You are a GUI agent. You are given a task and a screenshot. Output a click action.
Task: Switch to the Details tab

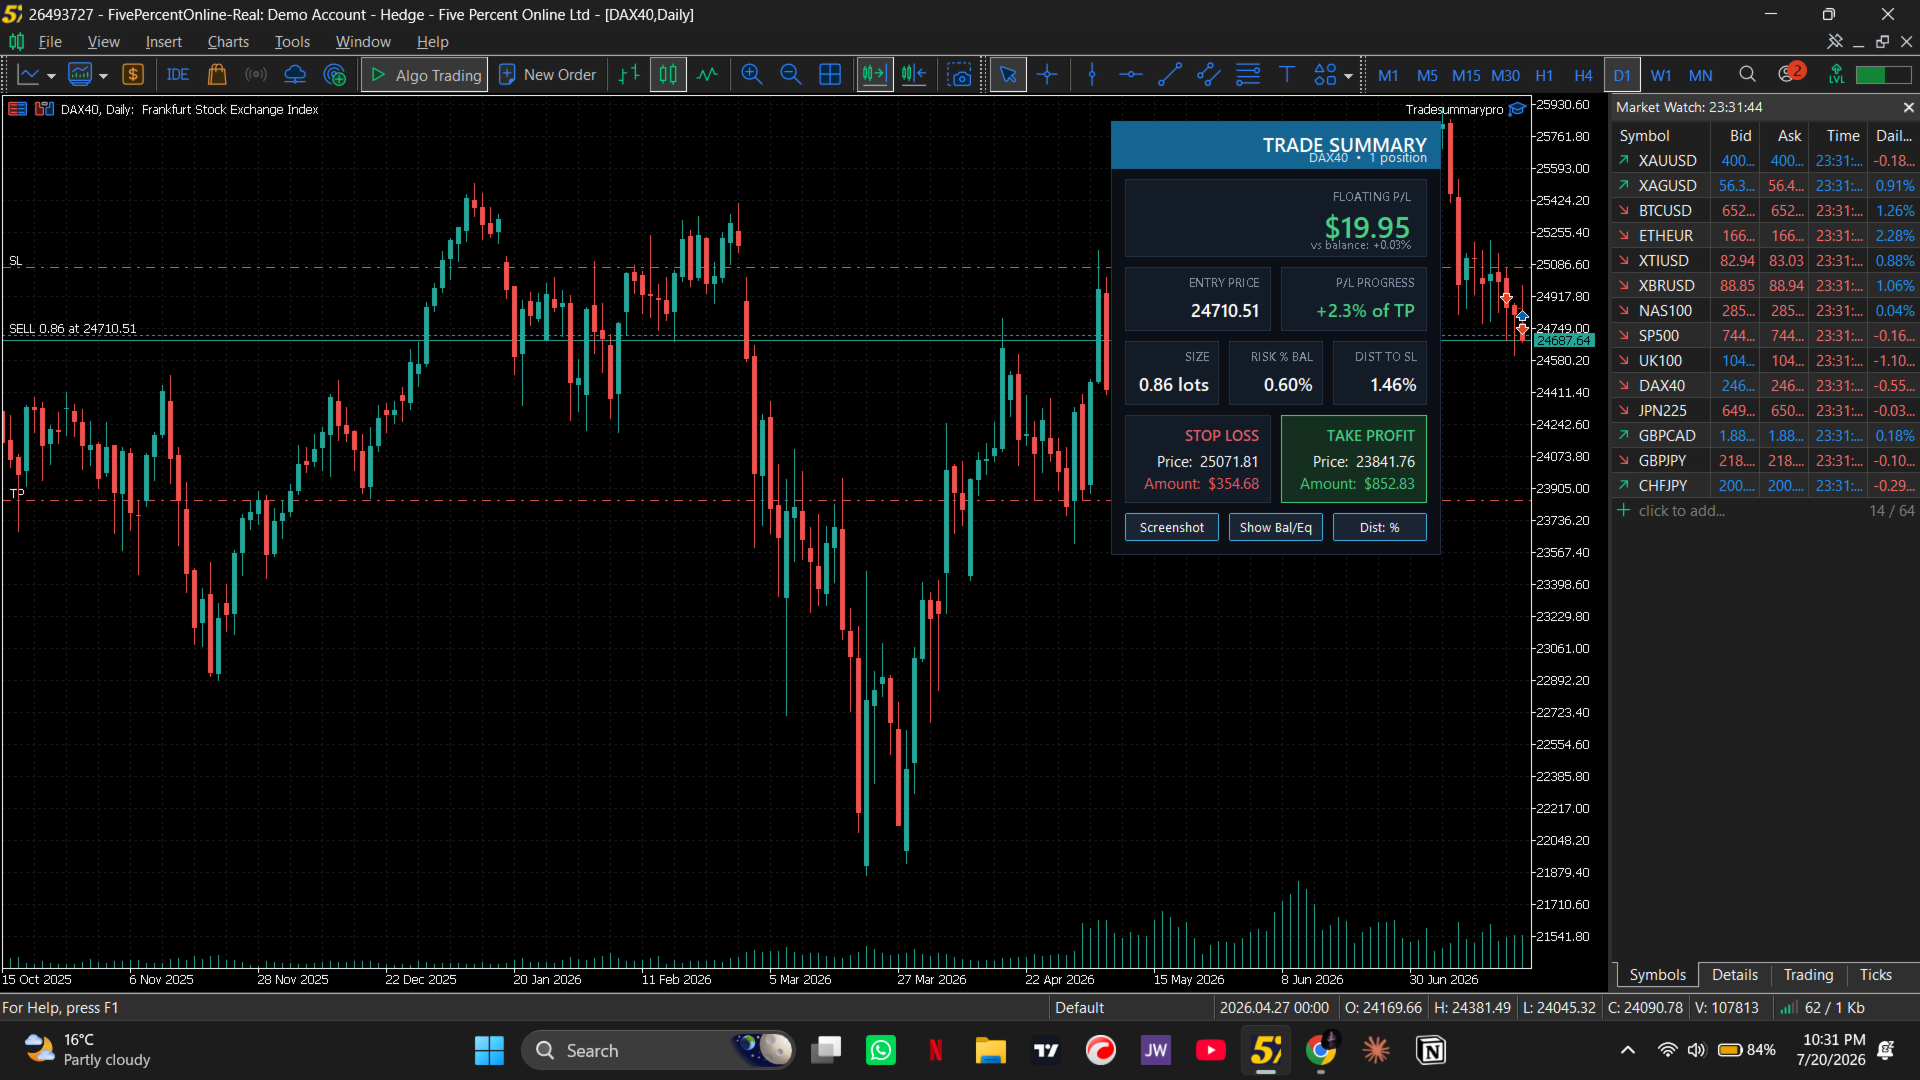(1734, 975)
